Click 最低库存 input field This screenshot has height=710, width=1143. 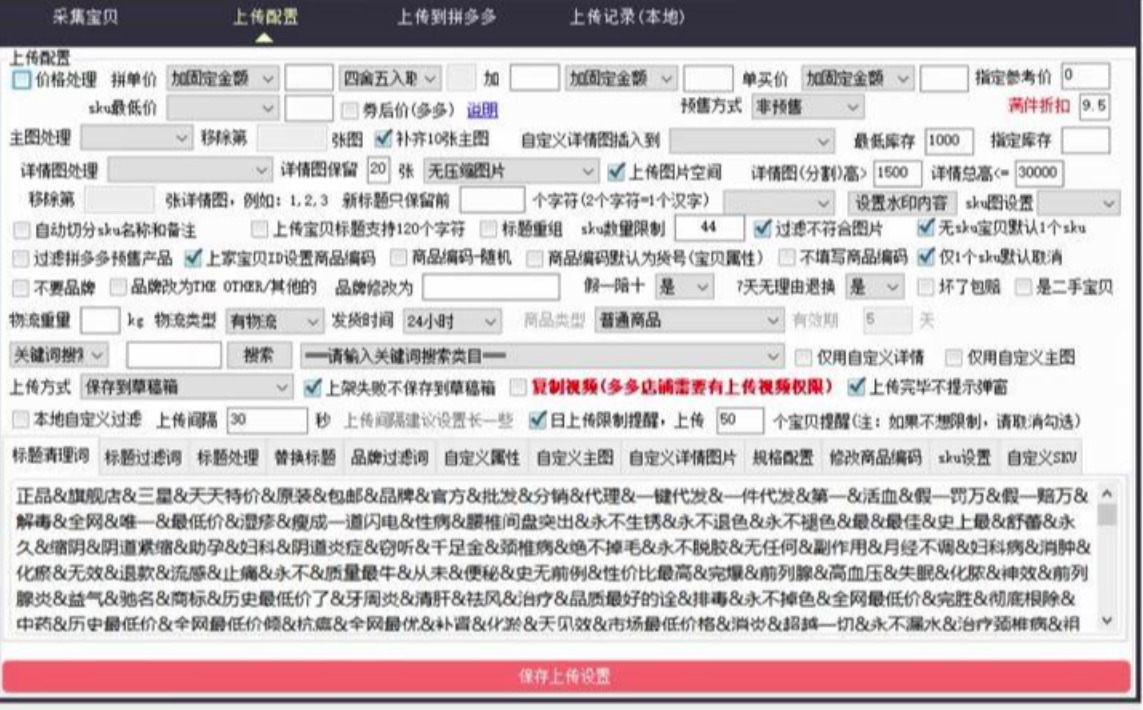point(948,141)
